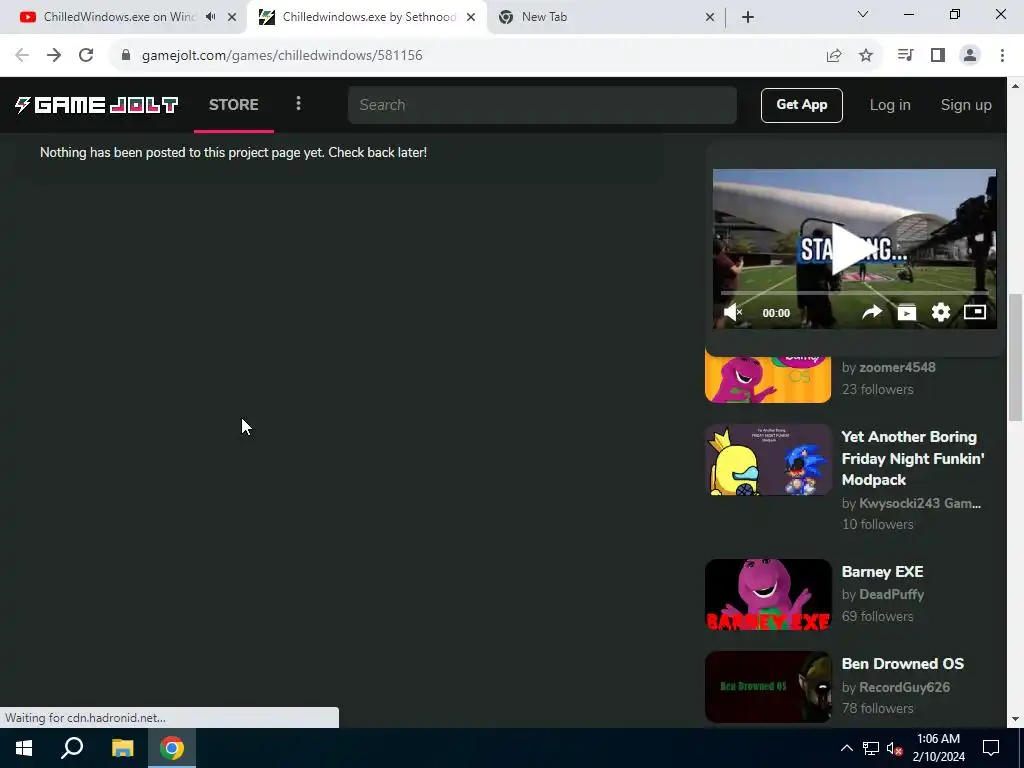This screenshot has height=768, width=1024.
Task: Open a new browser tab with plus
Action: tap(748, 17)
